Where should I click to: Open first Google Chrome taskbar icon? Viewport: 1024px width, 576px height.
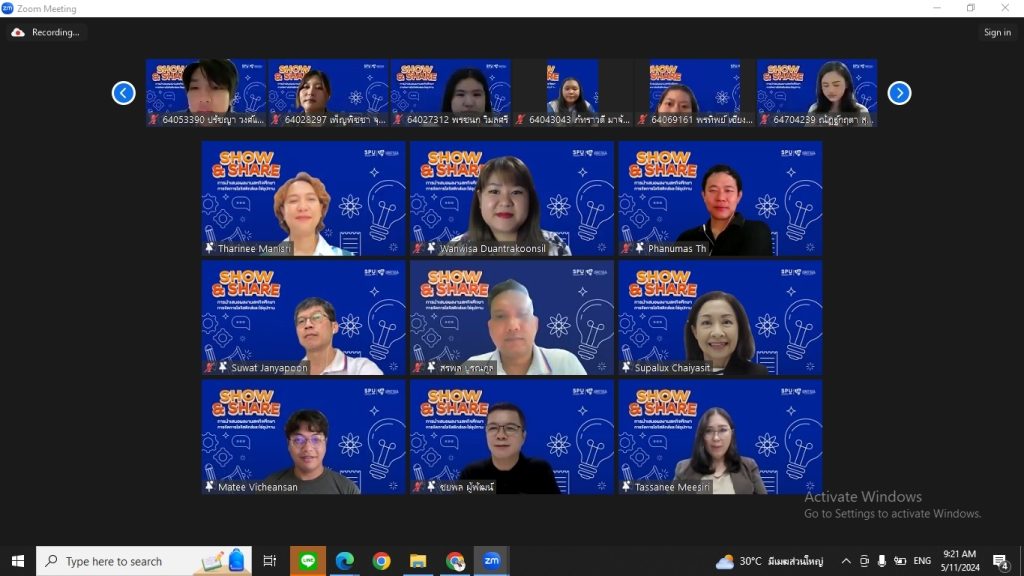pos(381,561)
